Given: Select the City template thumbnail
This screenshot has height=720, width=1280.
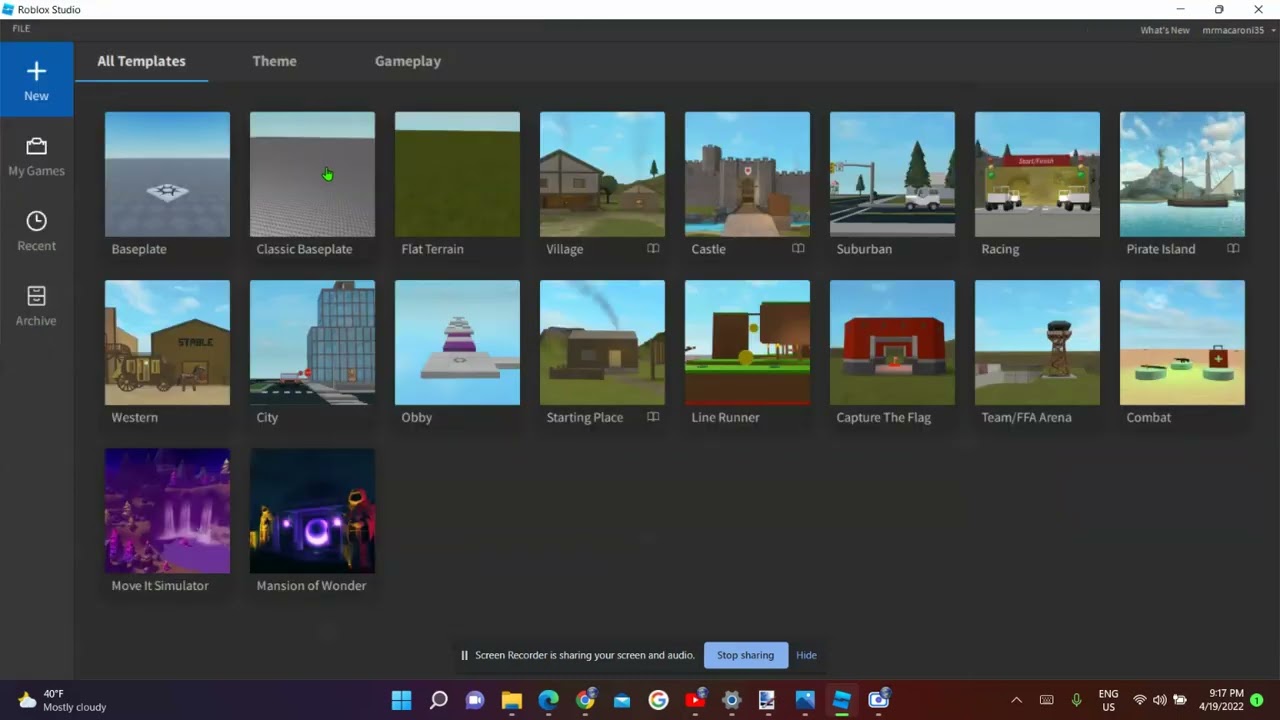Looking at the screenshot, I should click(312, 342).
